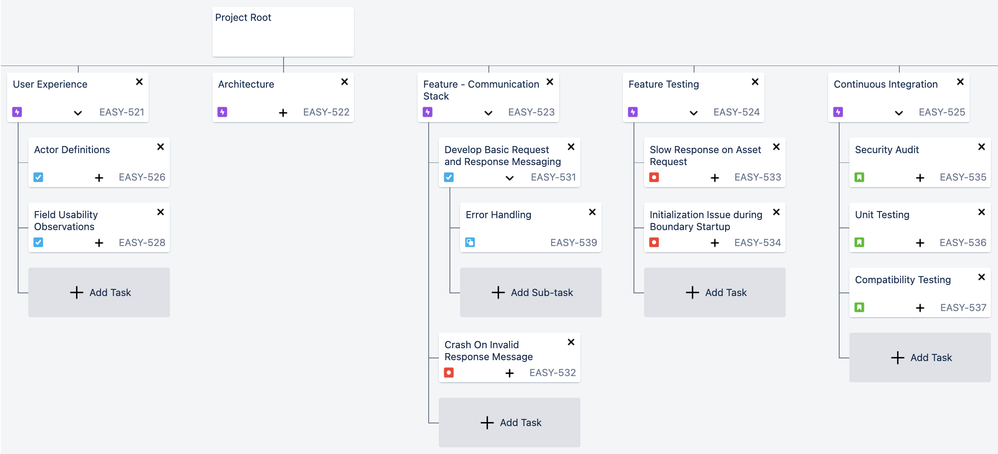
Task: Click the Add Sub-task button
Action: coord(530,293)
